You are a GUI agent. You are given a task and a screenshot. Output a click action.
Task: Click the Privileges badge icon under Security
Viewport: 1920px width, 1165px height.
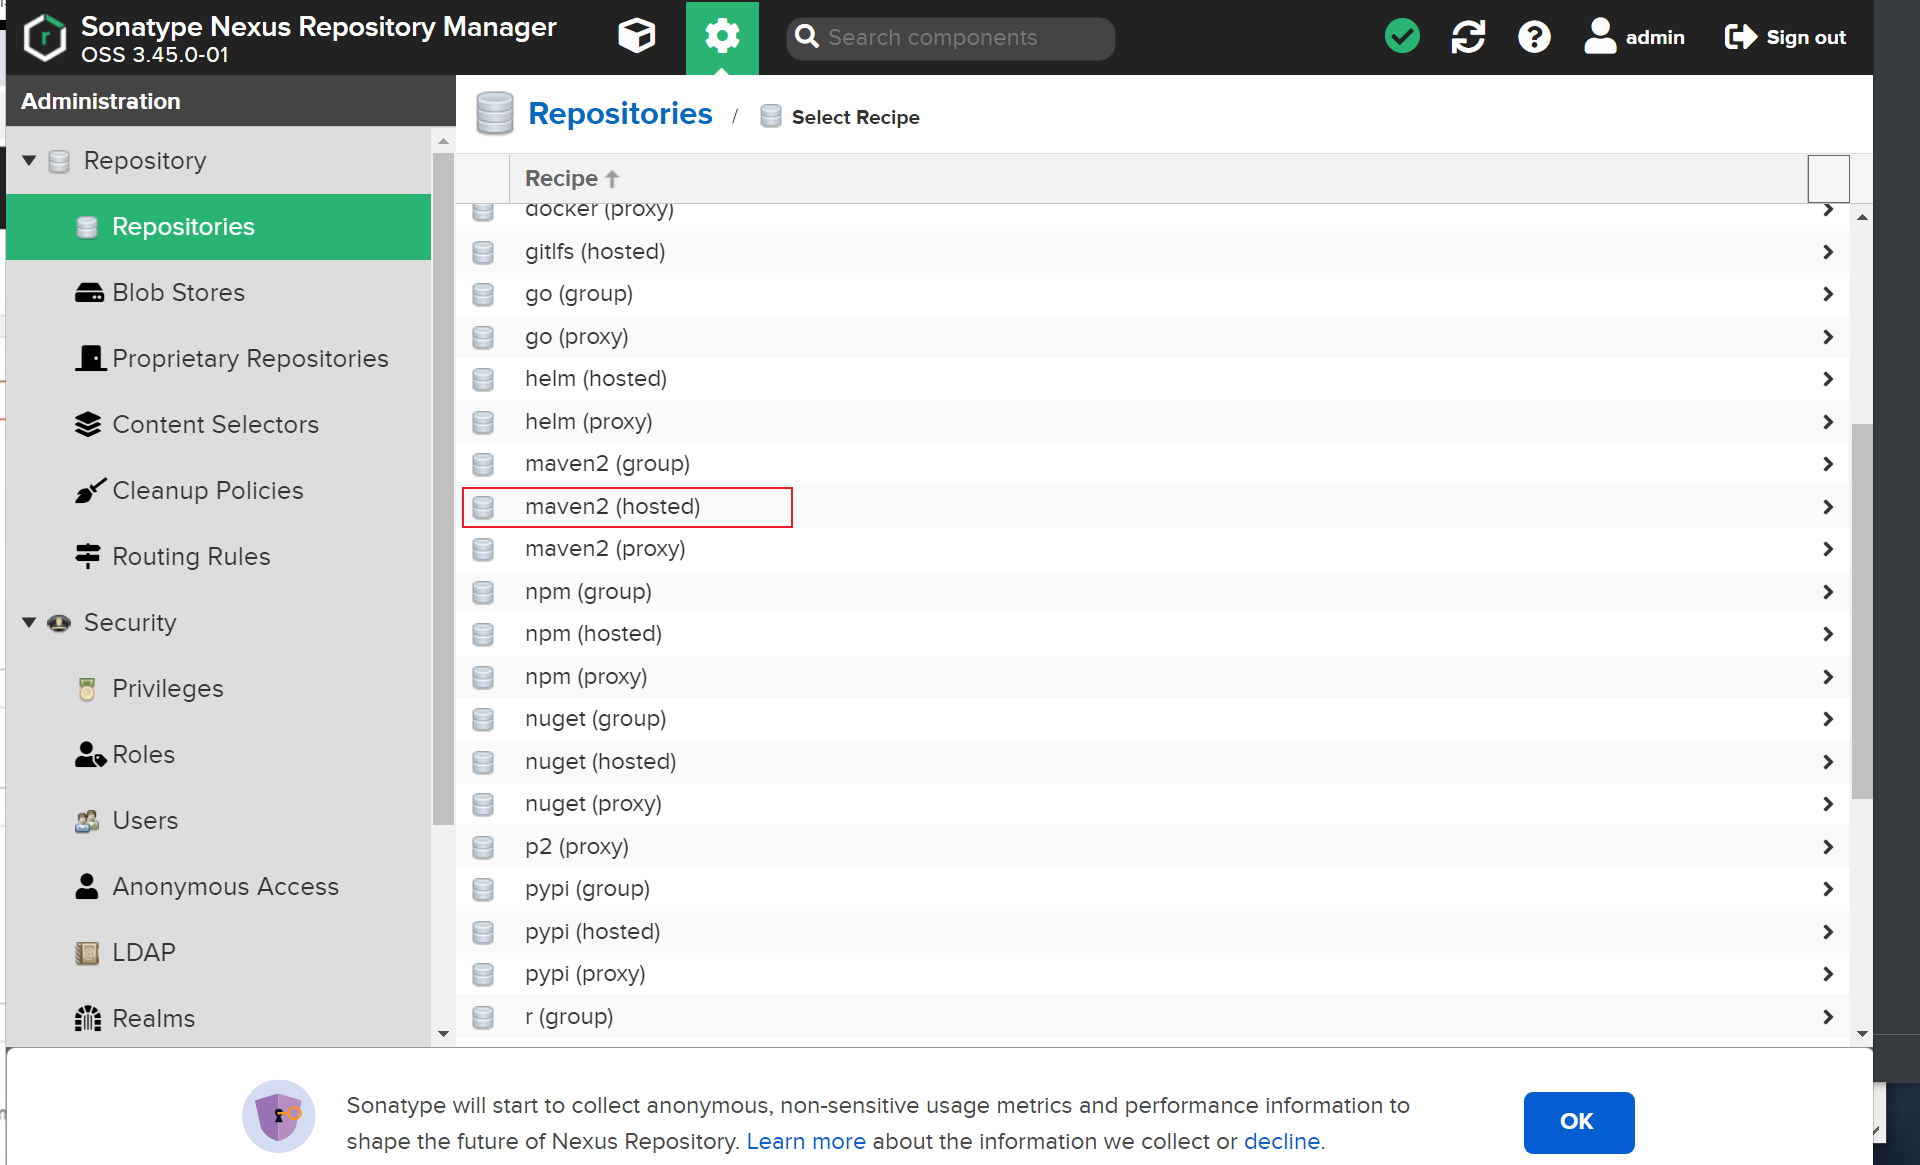pyautogui.click(x=86, y=689)
